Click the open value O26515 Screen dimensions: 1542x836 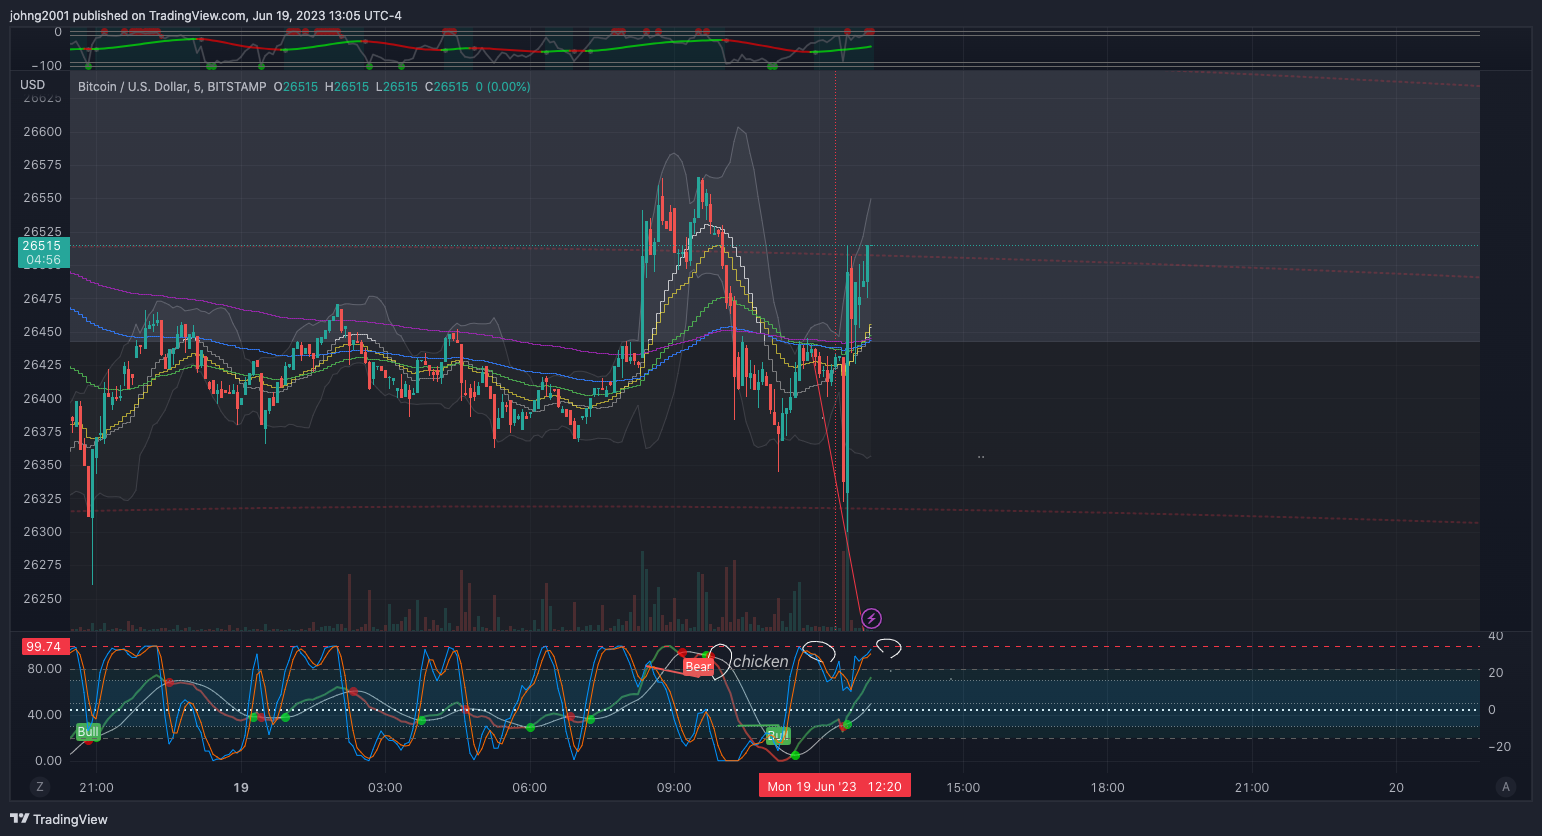coord(296,87)
